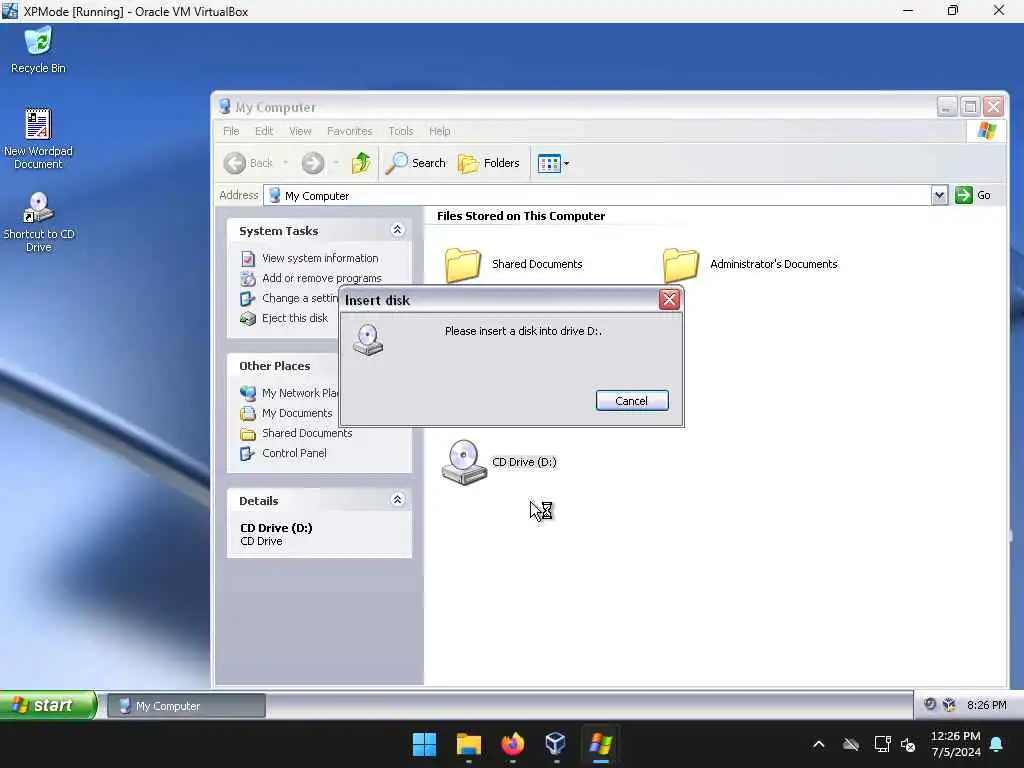Collapse the System Tasks panel
Screen dimensions: 1024x768
[397, 230]
